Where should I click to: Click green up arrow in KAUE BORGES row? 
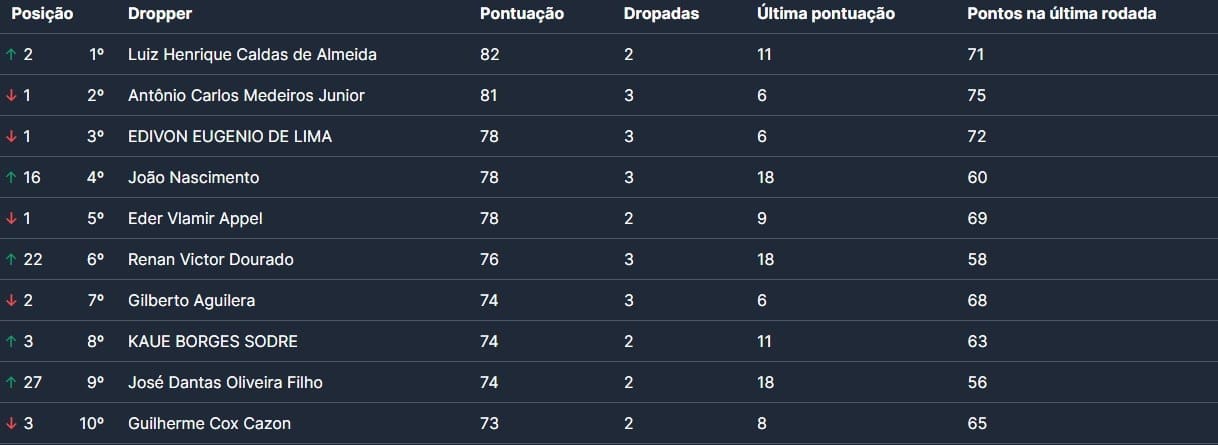pos(11,341)
